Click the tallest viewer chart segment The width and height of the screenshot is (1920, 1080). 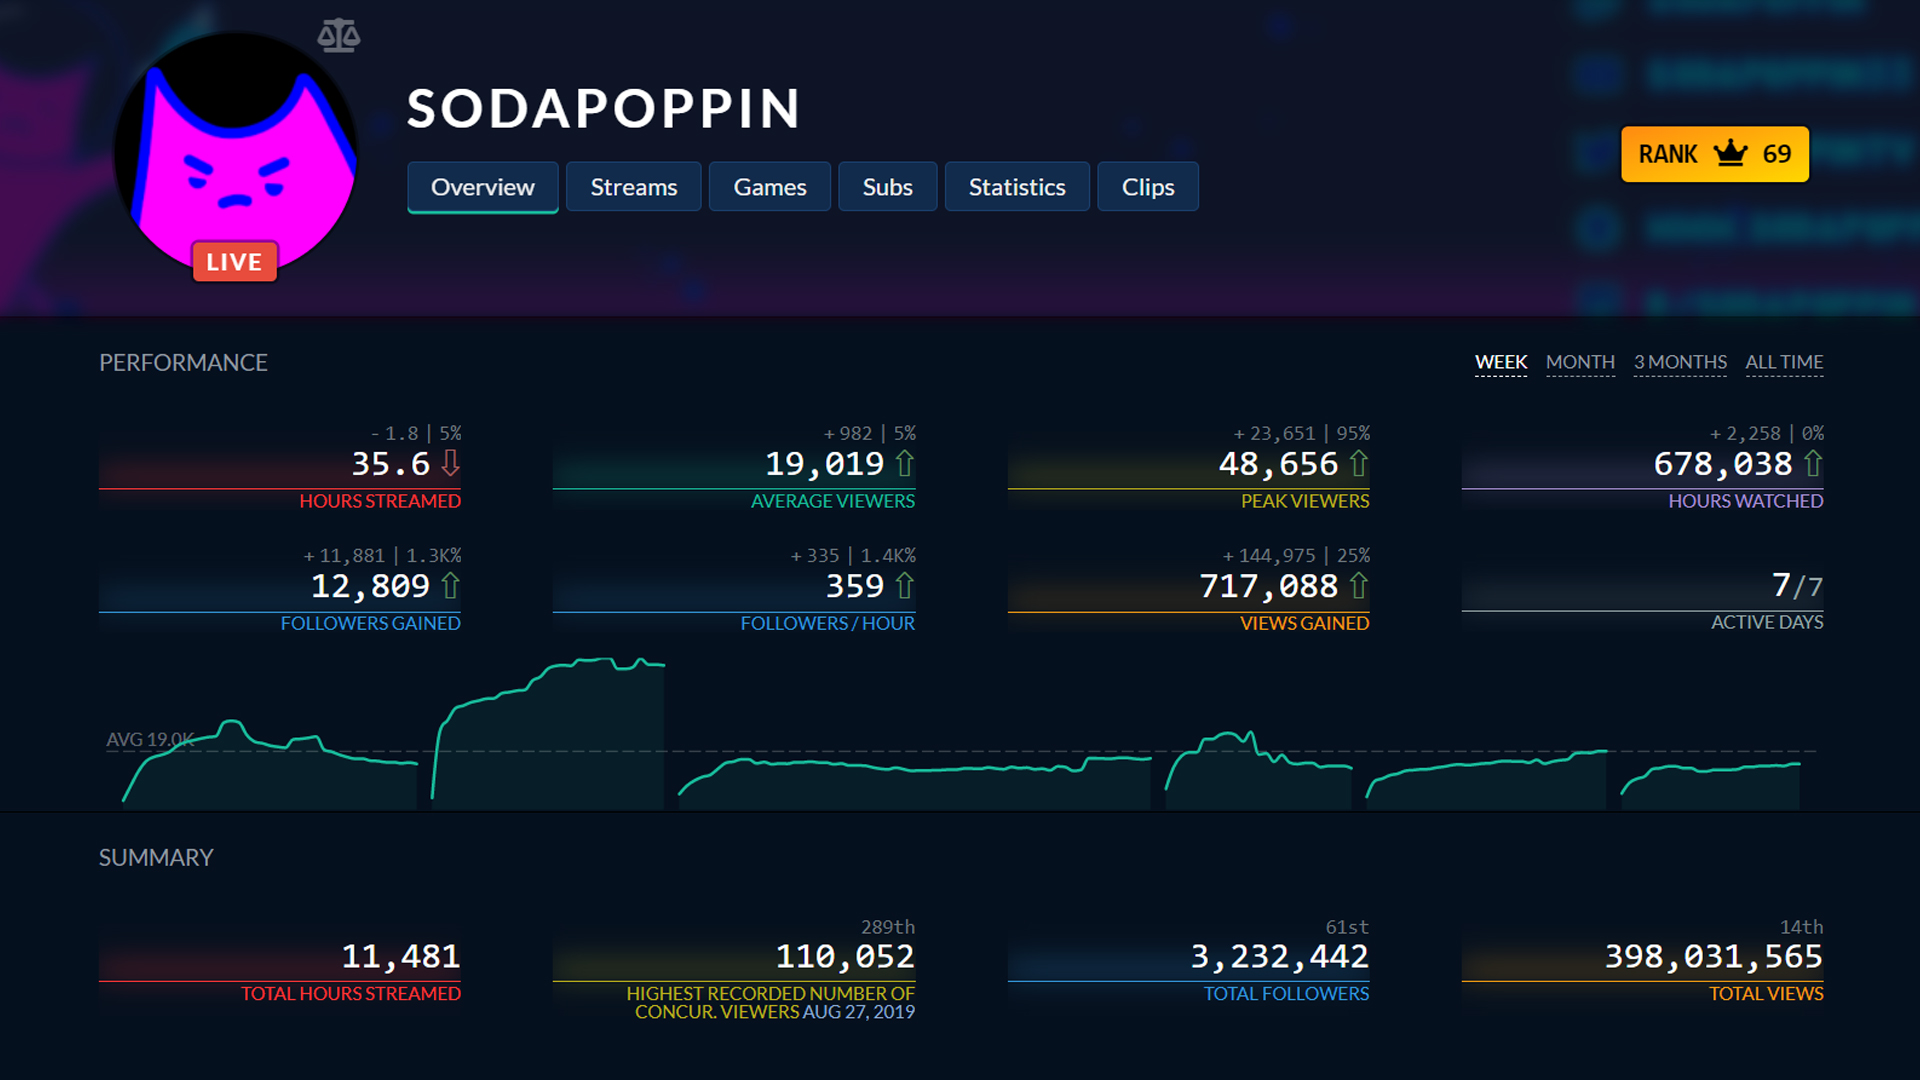pos(549,734)
